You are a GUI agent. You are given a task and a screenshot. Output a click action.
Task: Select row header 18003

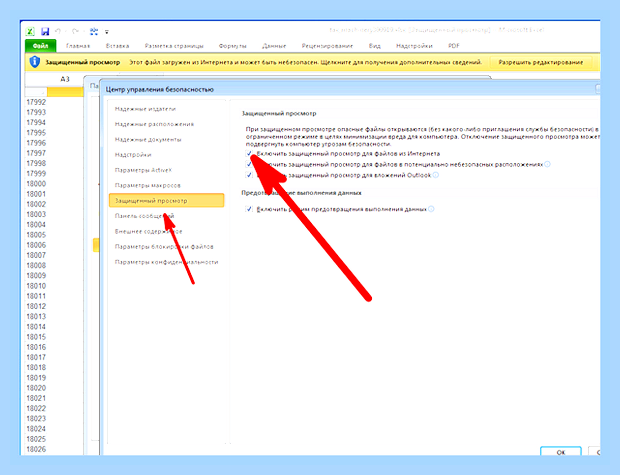tap(36, 214)
